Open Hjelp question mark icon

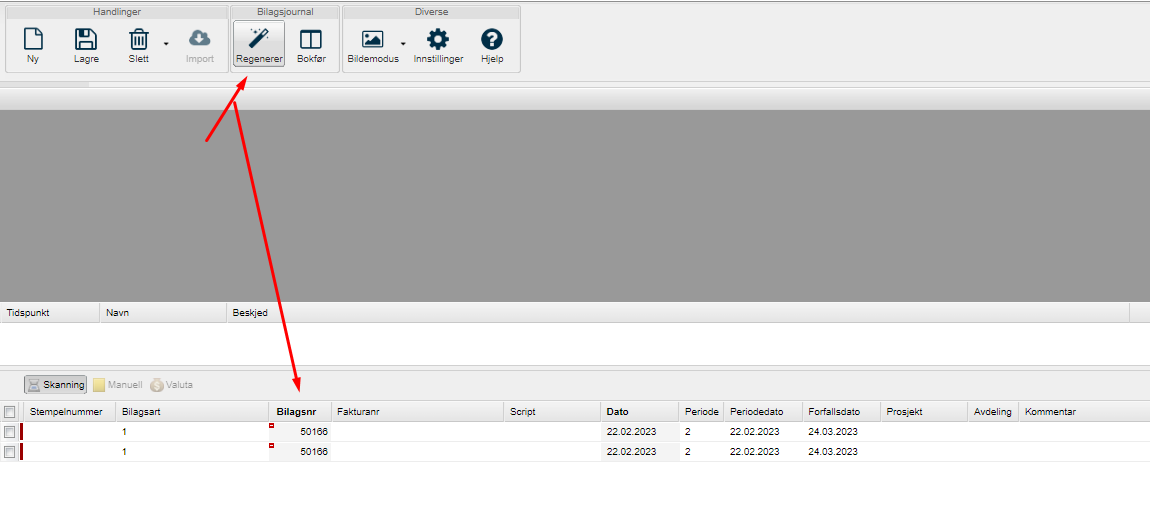pyautogui.click(x=491, y=40)
